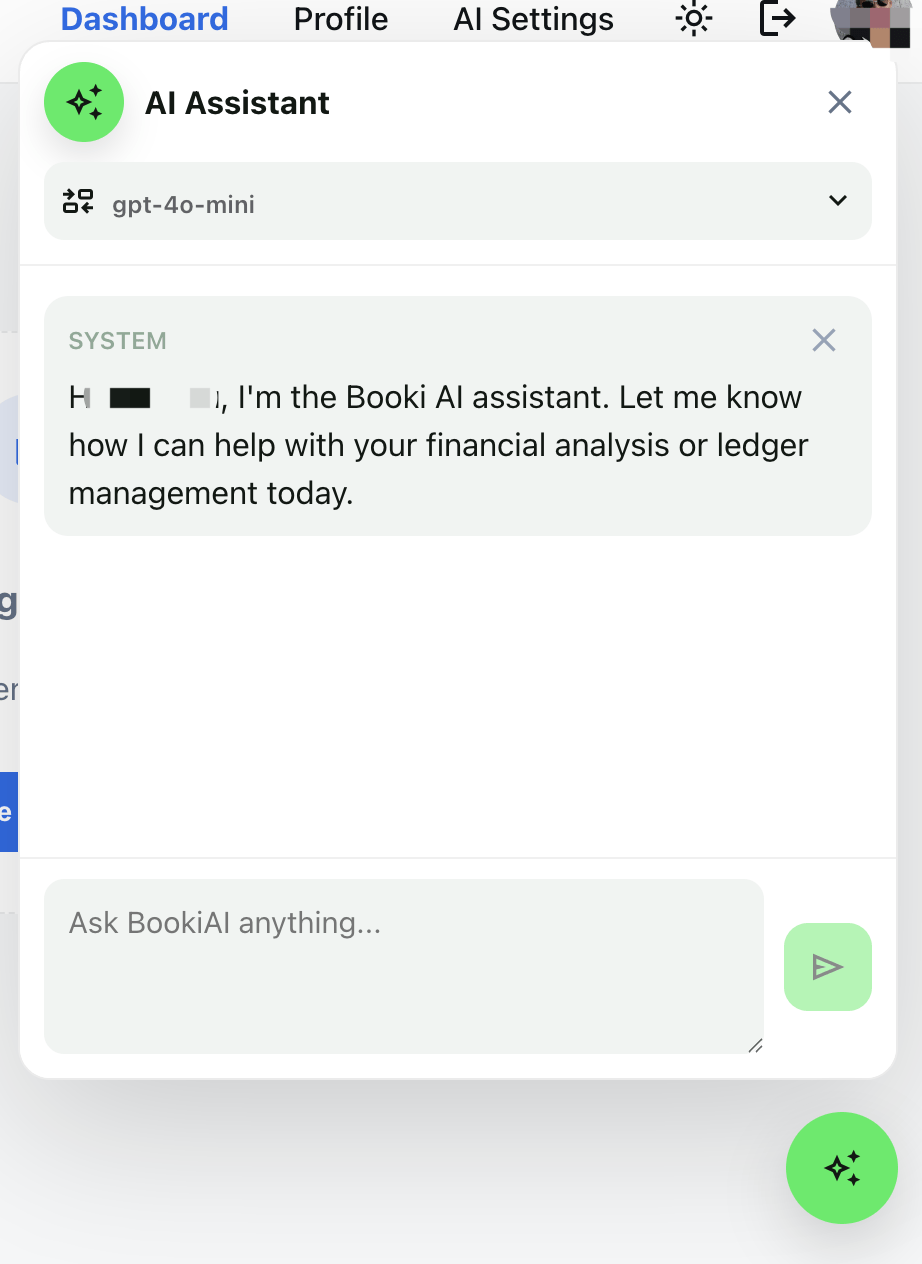Open the Profile page
Screen dimensions: 922x1264
coord(340,19)
